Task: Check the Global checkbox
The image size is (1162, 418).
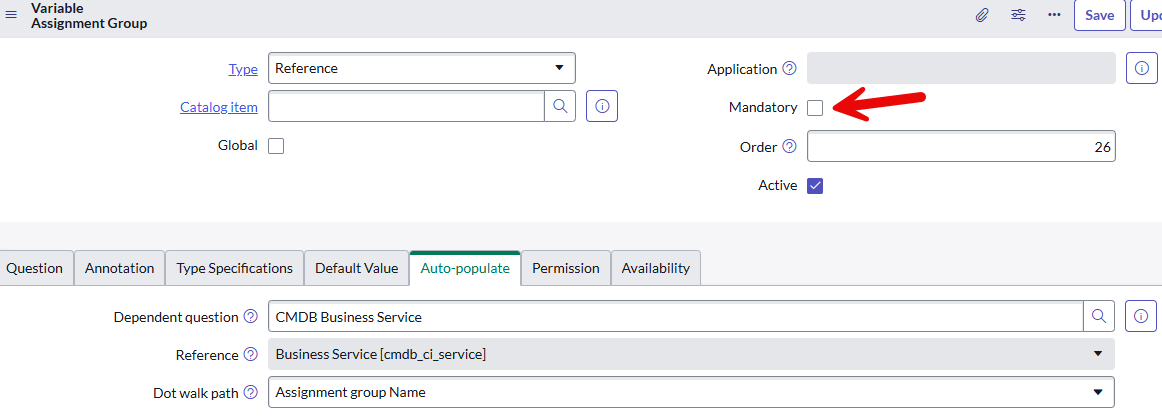Action: (276, 146)
